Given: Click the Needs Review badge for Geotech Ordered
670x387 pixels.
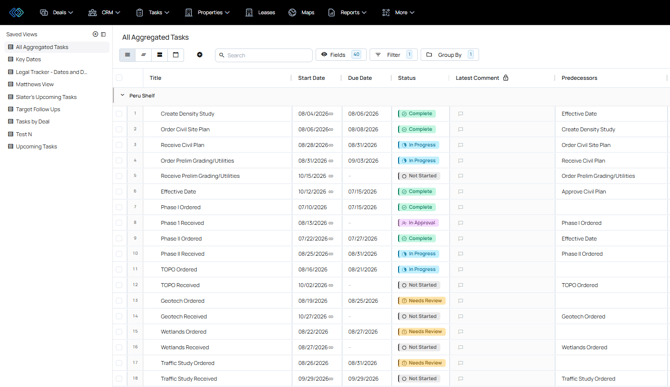Looking at the screenshot, I should (x=422, y=301).
